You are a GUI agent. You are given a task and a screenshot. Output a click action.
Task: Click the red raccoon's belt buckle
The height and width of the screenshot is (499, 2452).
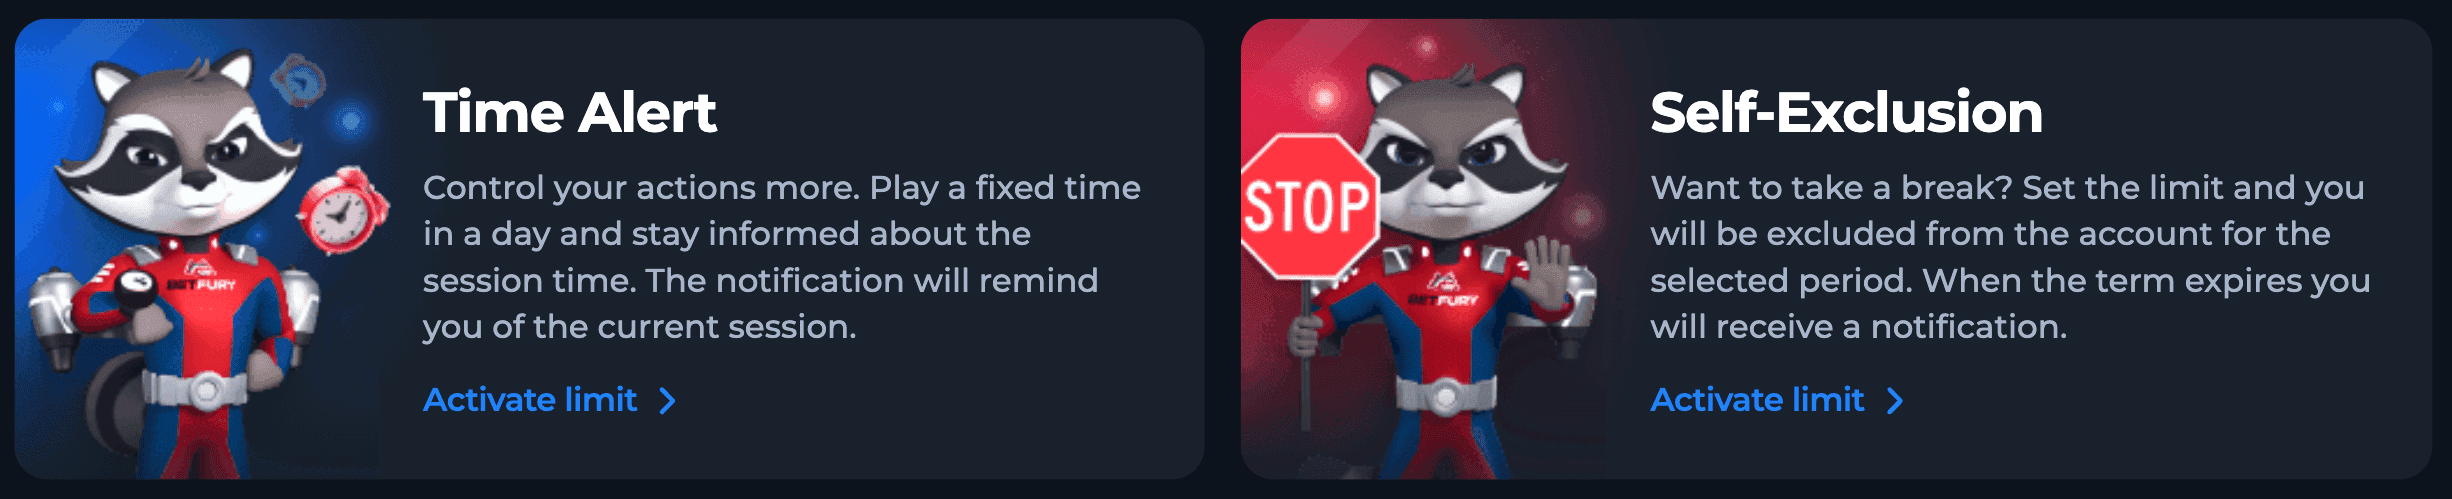coord(1446,398)
